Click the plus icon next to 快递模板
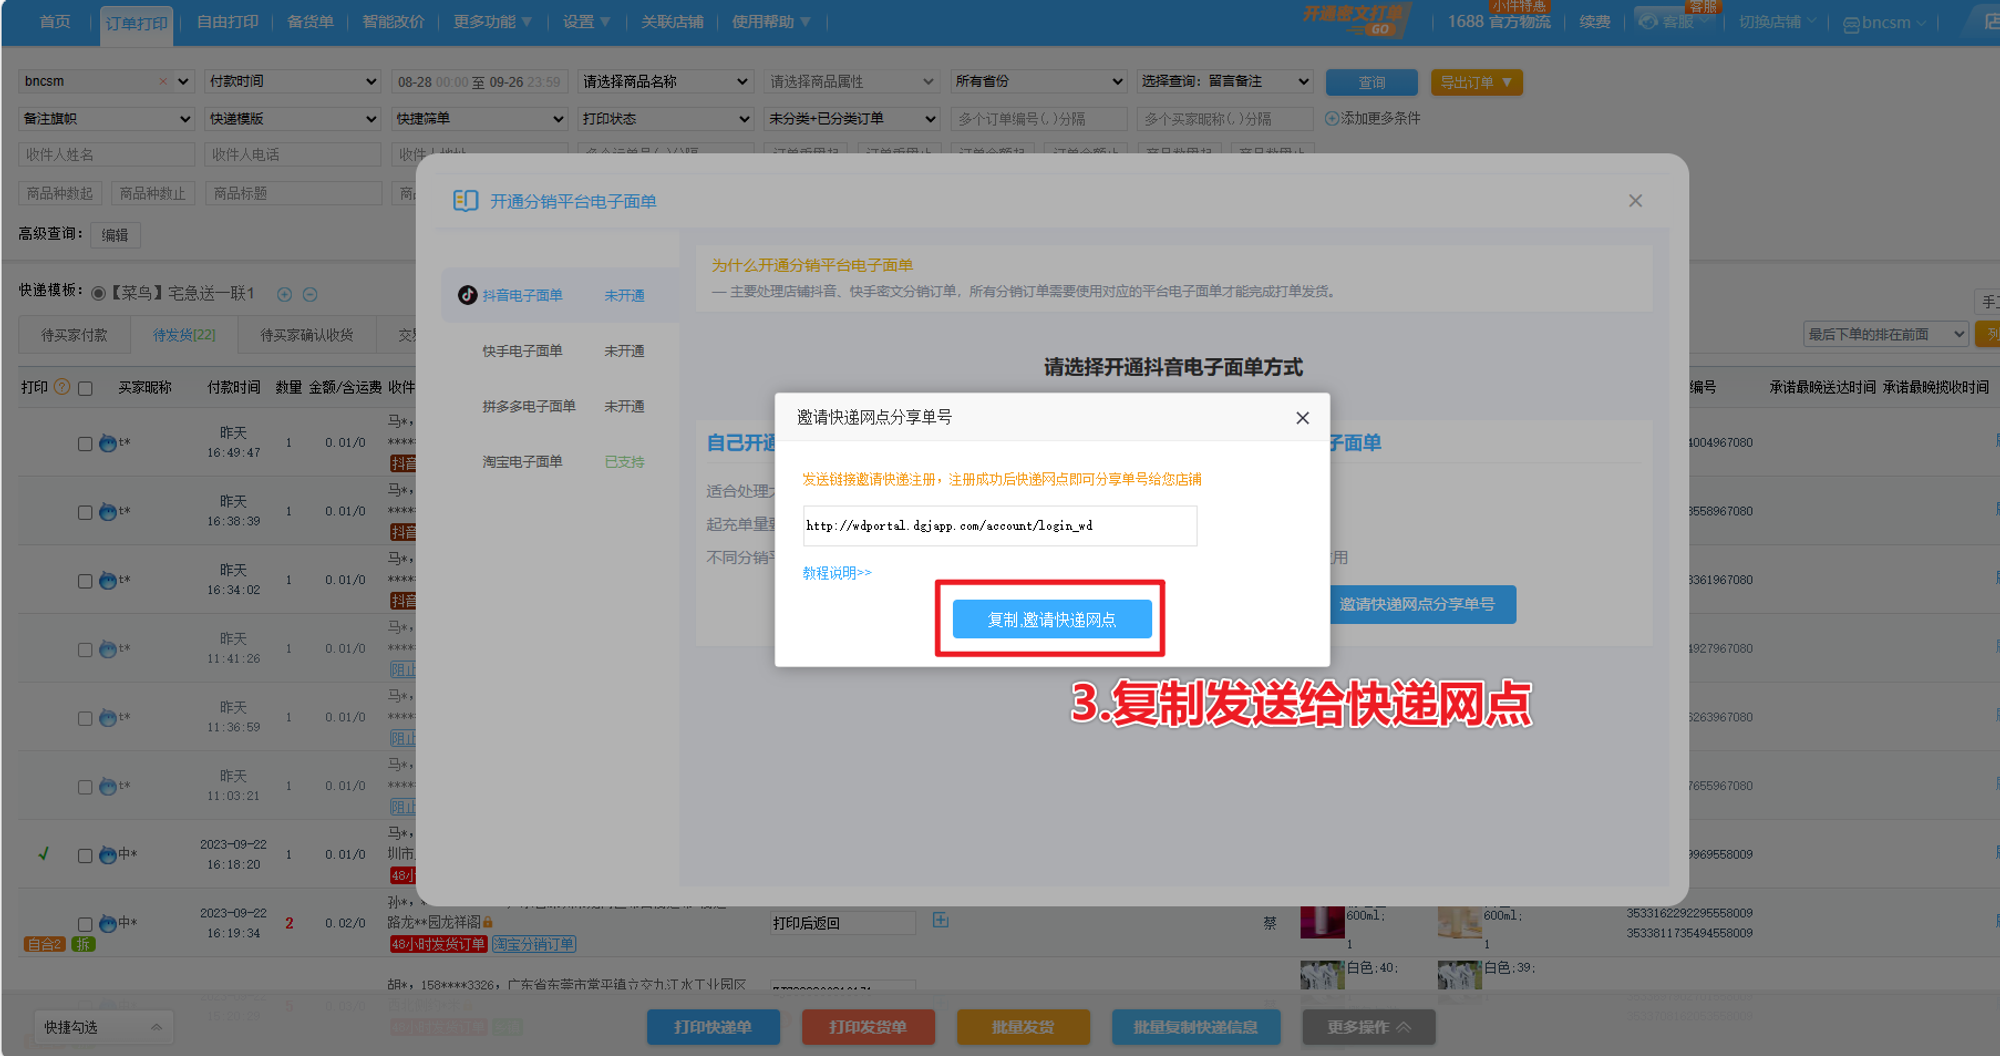 tap(284, 294)
